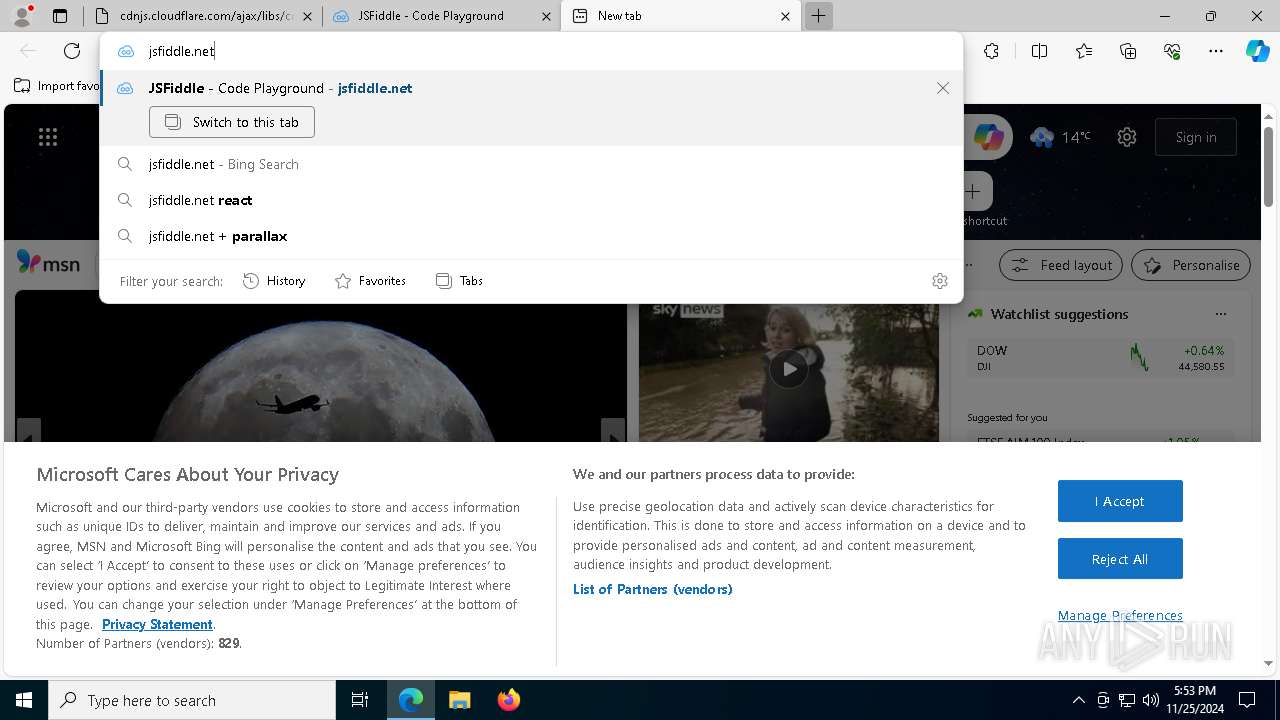Filter search by History
The height and width of the screenshot is (720, 1280).
(x=274, y=281)
